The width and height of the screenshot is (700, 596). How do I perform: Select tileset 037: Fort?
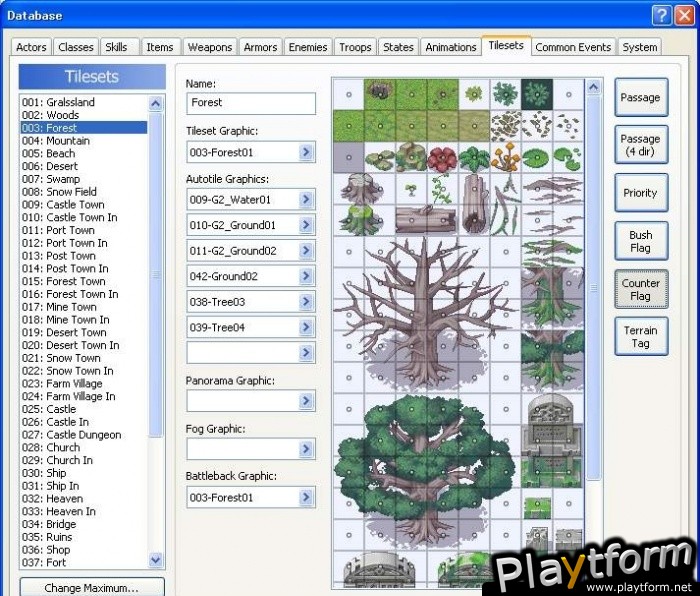click(83, 563)
